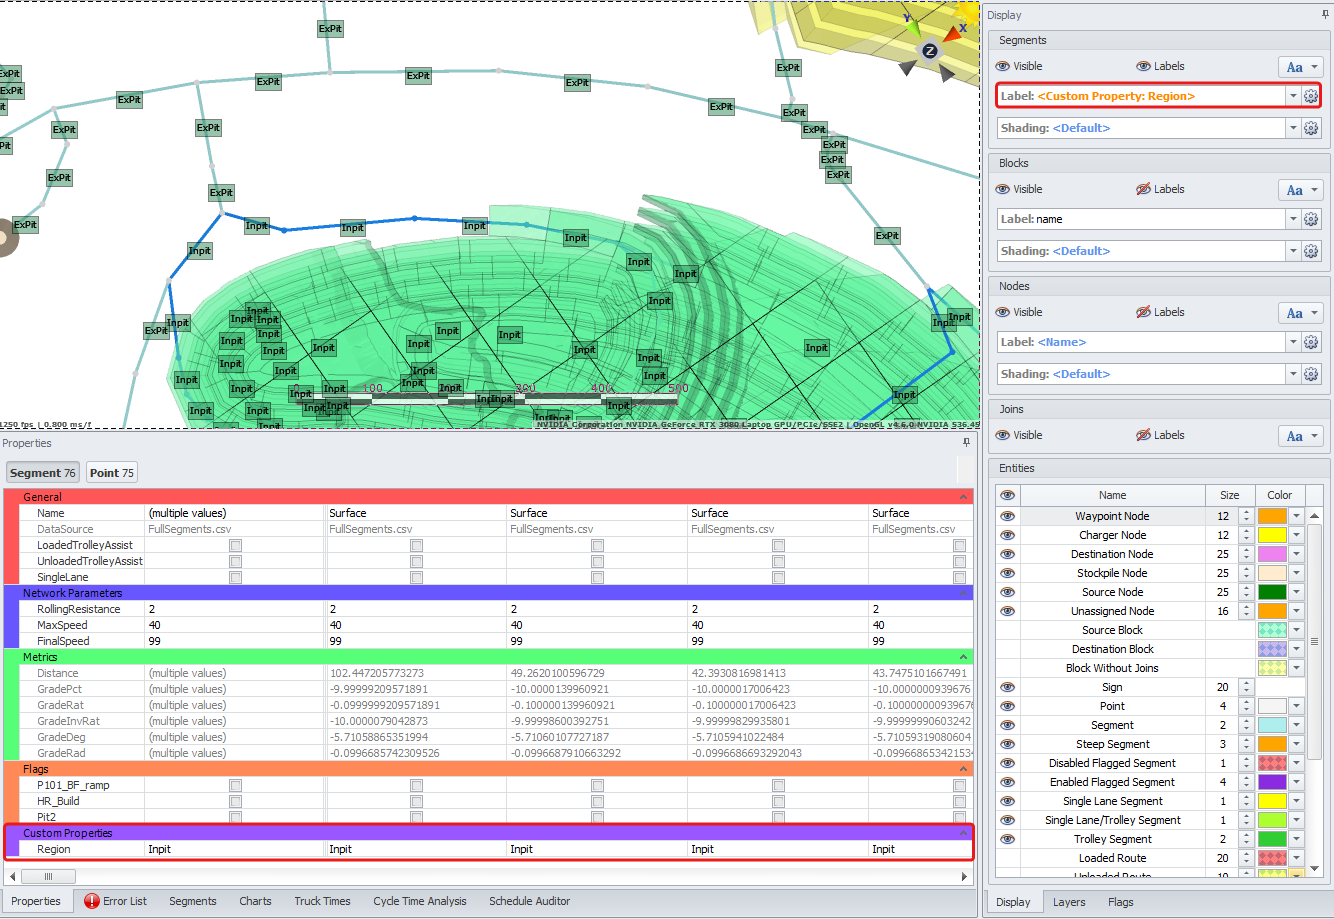Open Blocks label settings gear
Image resolution: width=1334 pixels, height=919 pixels.
1311,219
